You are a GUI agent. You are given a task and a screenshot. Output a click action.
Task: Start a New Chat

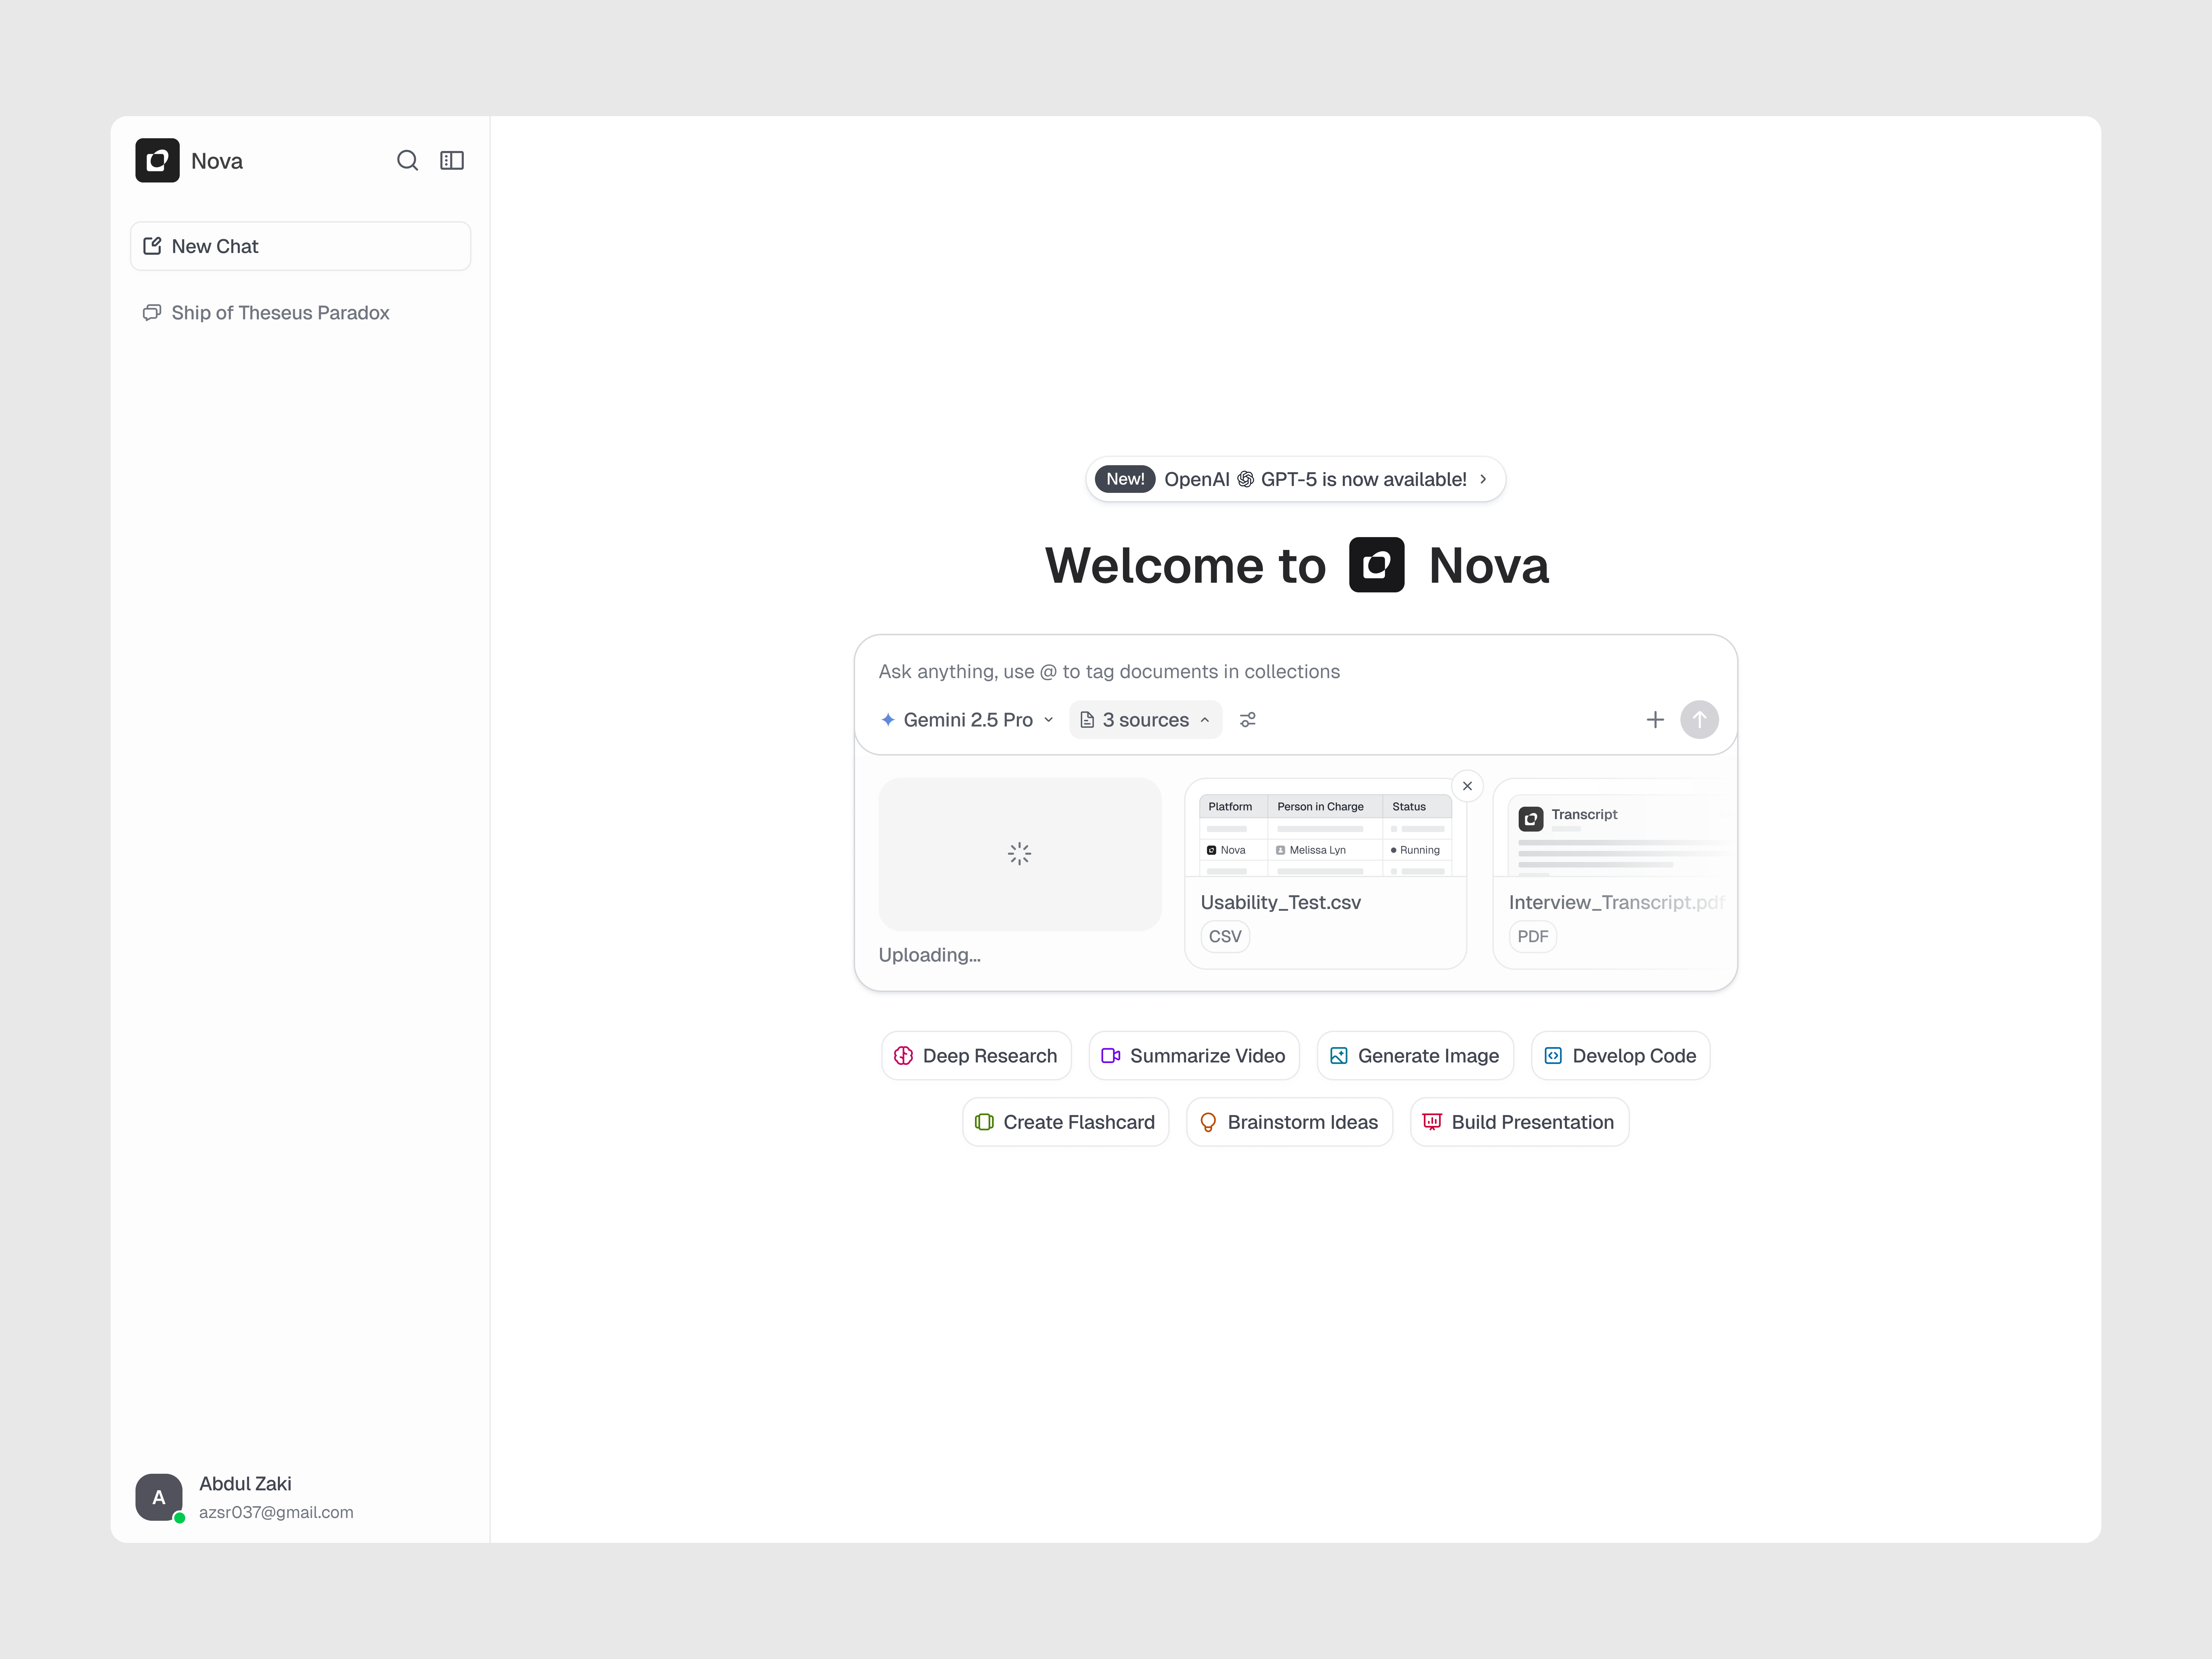coord(300,246)
